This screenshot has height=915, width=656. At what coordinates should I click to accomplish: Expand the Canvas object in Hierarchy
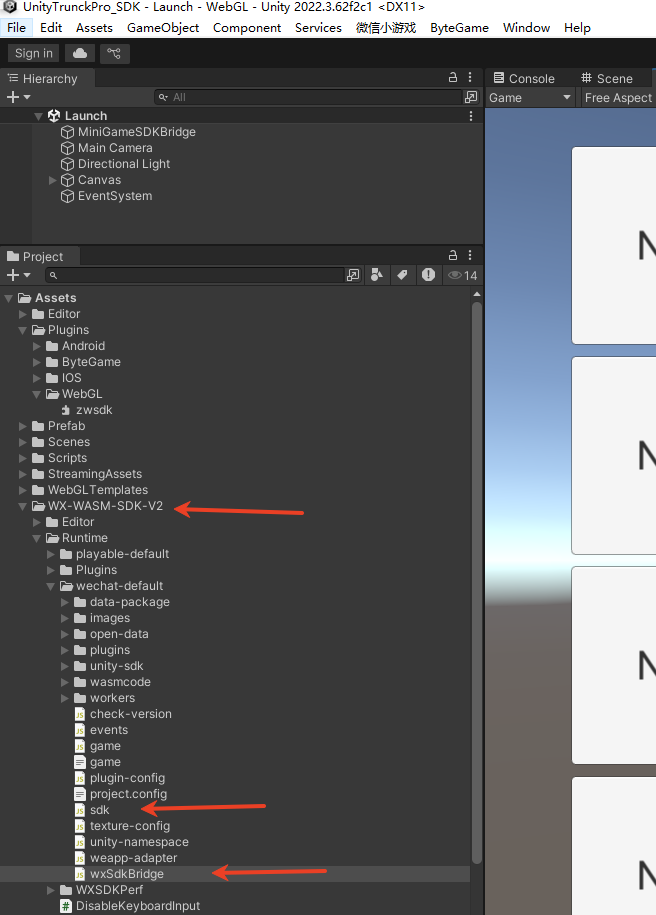click(x=53, y=180)
